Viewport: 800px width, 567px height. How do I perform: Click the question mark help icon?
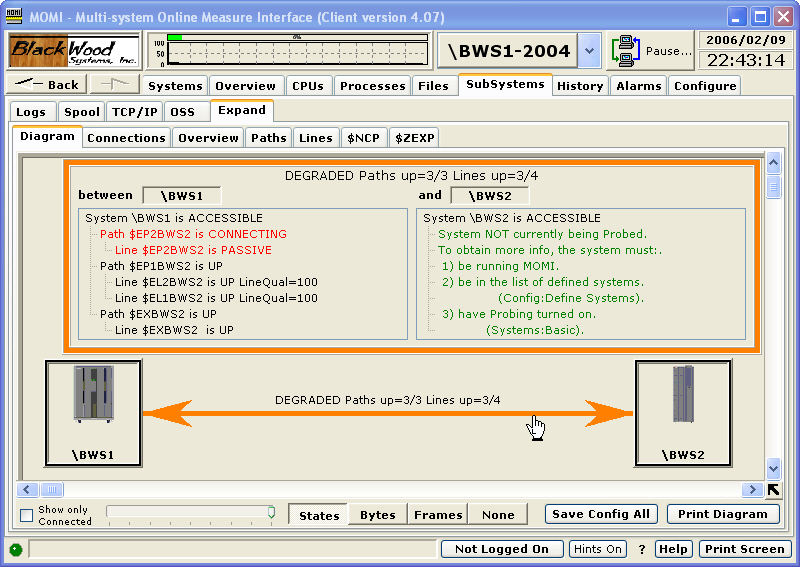click(x=641, y=549)
